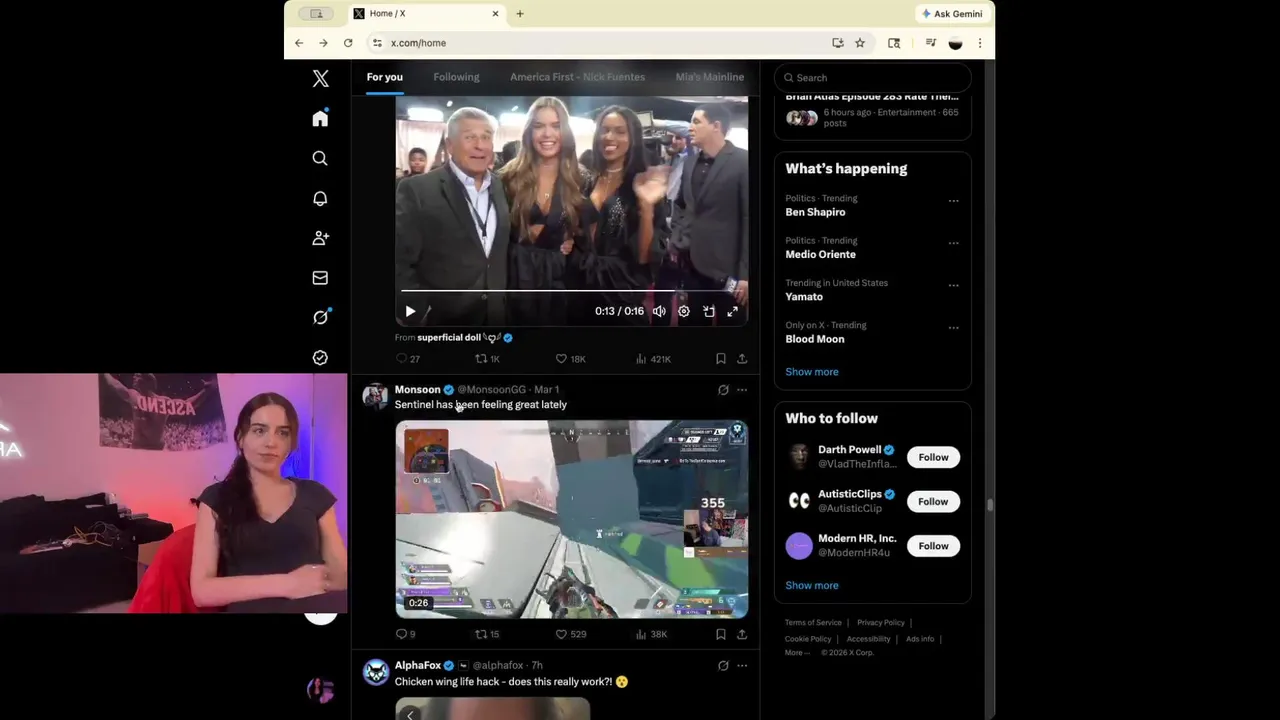Repost Monsoon post (15)

tap(487, 634)
